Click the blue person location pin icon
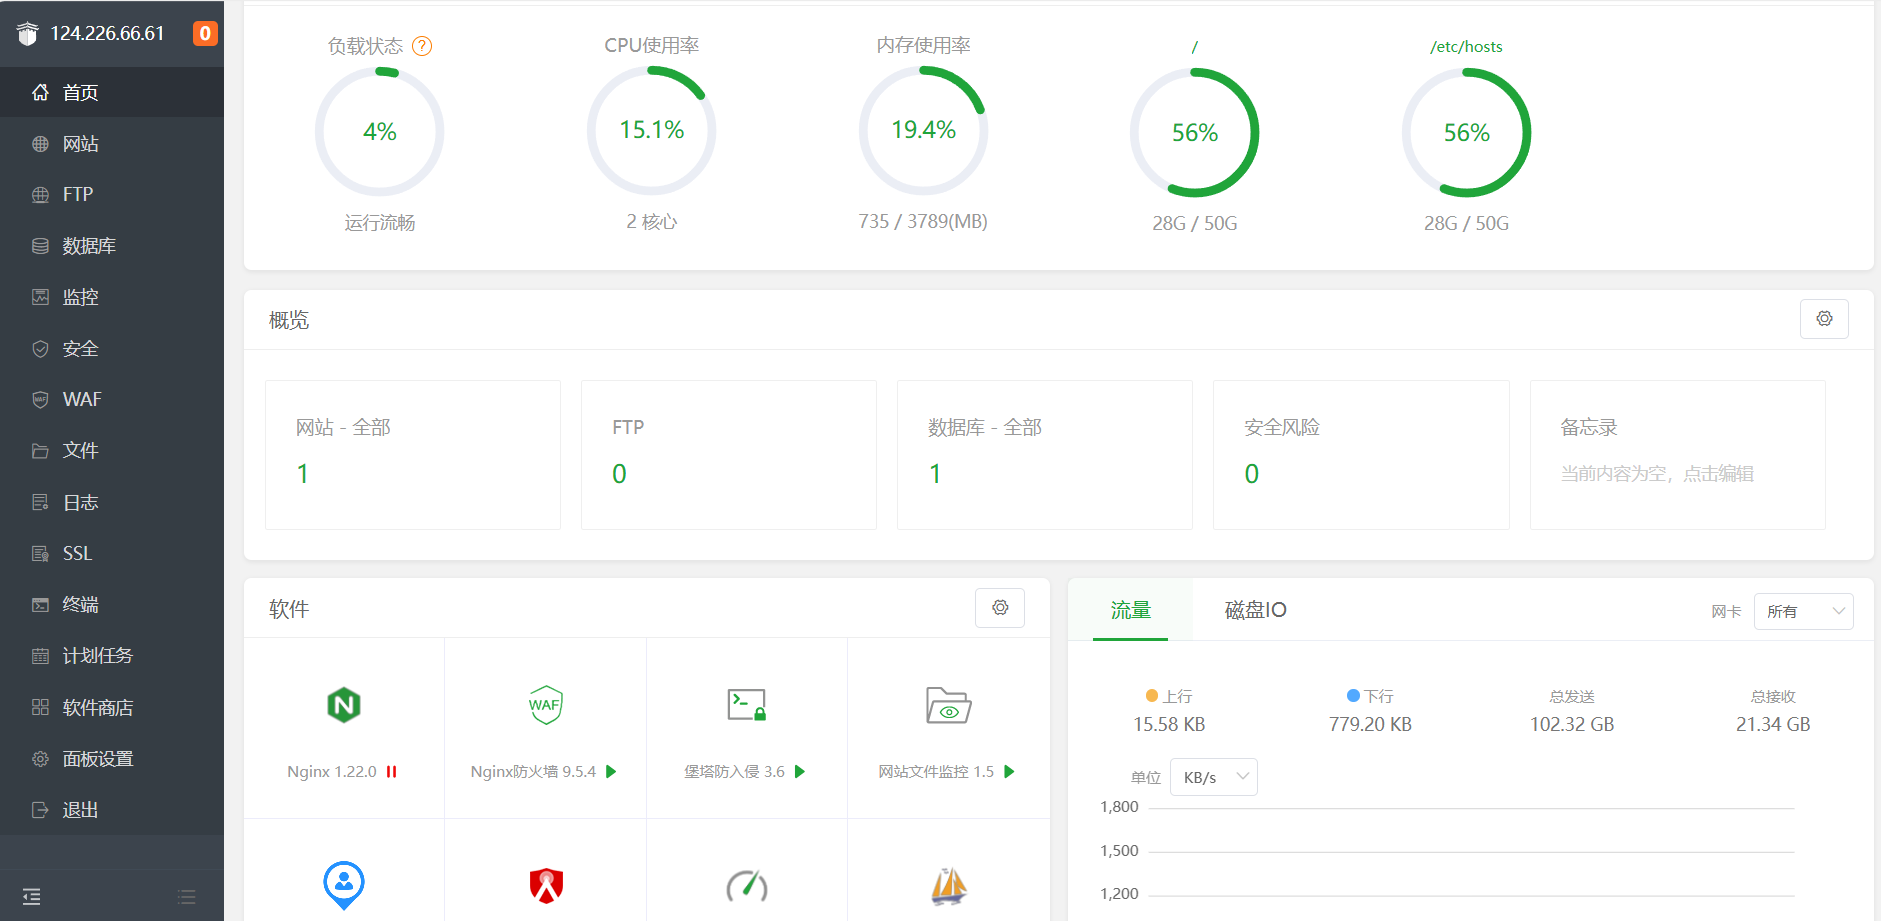 point(344,885)
